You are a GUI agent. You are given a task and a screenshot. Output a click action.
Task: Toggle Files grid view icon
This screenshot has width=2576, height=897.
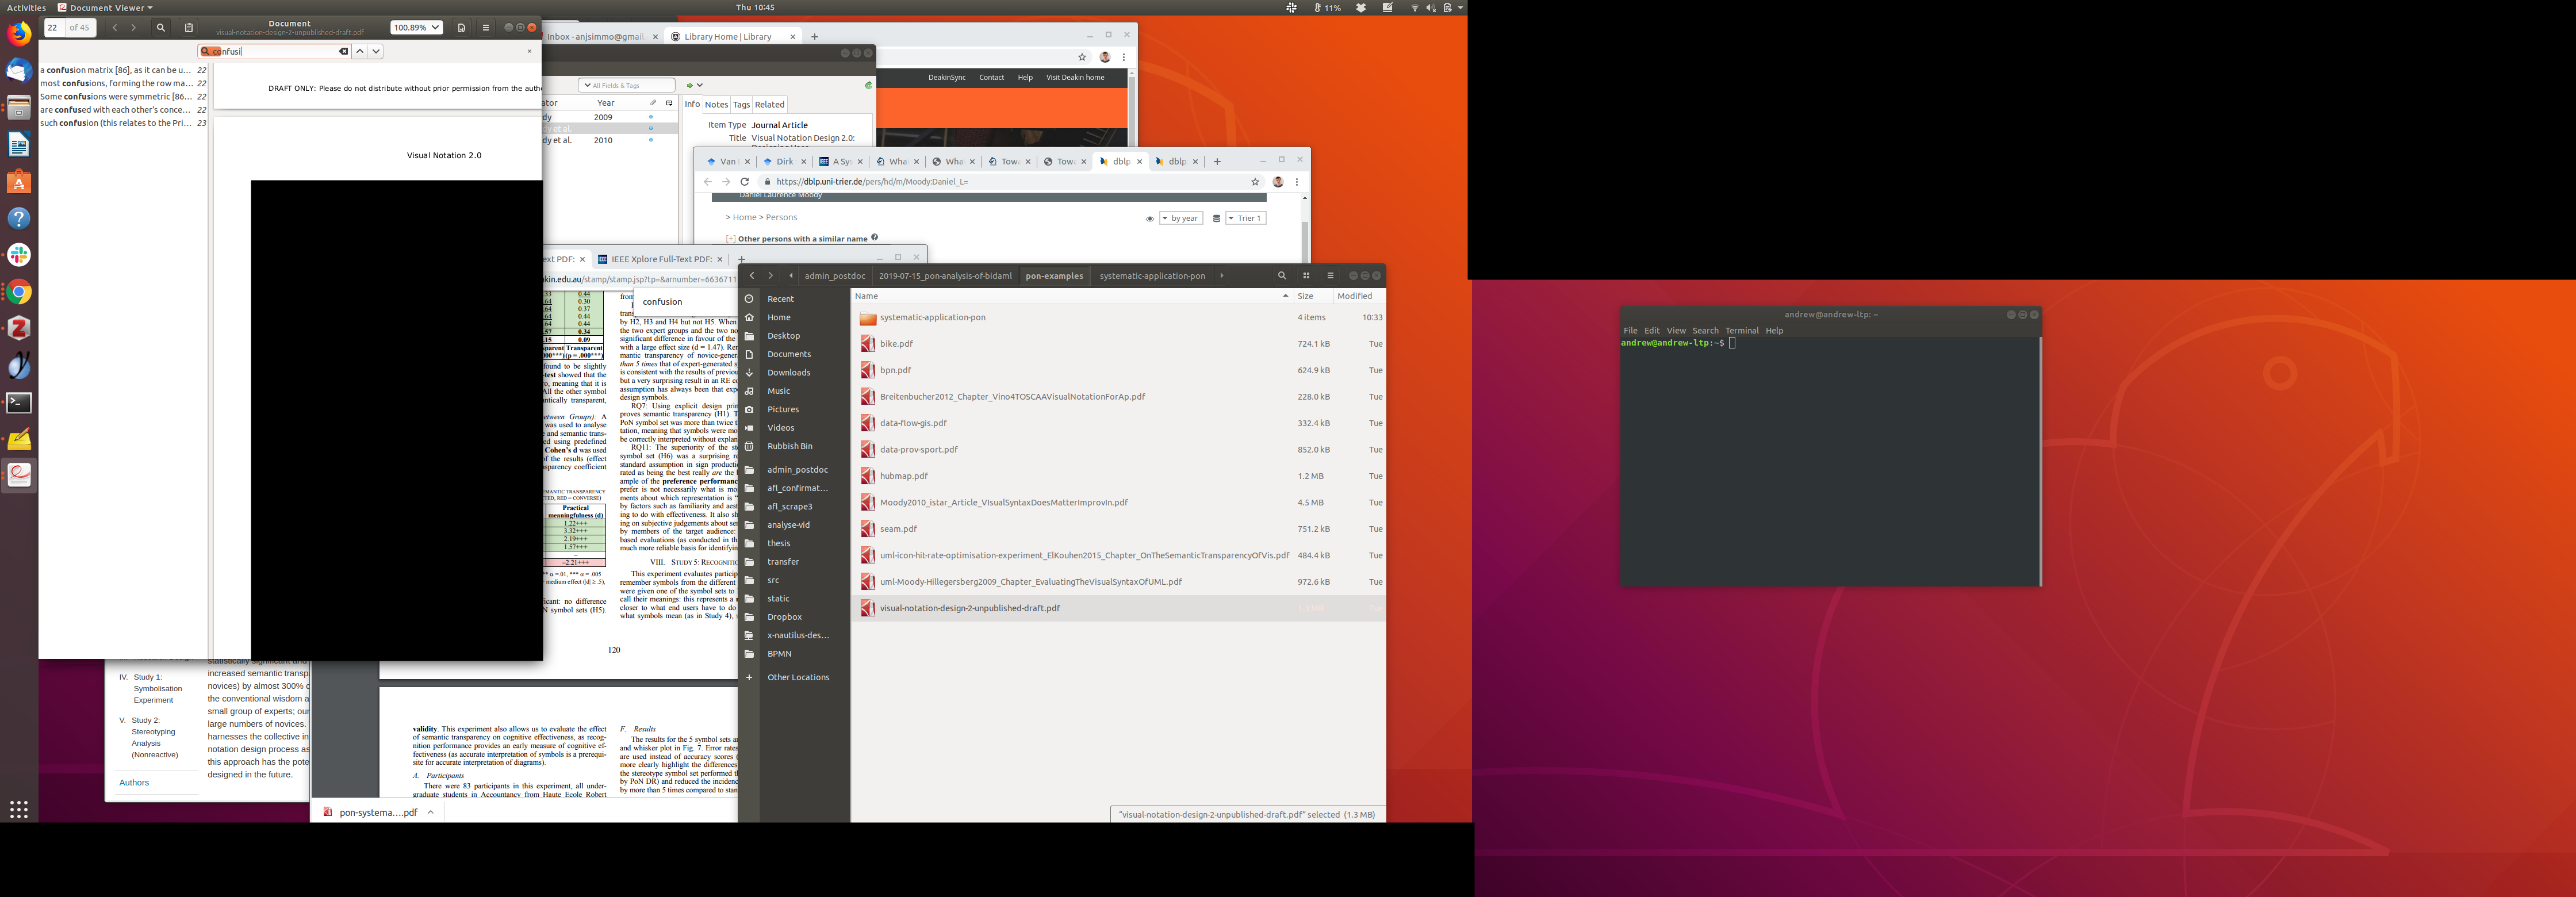tap(1306, 276)
